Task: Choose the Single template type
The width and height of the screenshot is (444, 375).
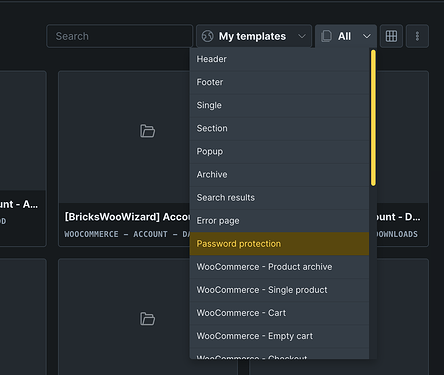Action: 279,105
